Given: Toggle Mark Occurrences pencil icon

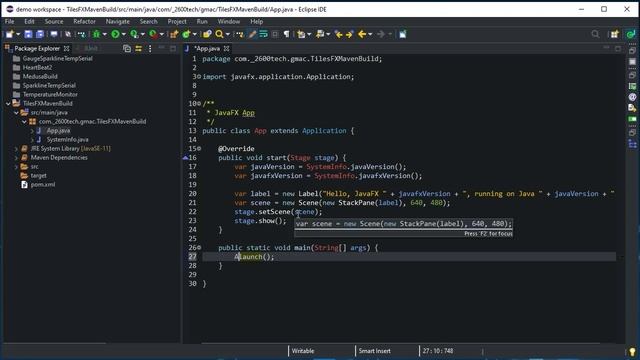Looking at the screenshot, I should [252, 34].
